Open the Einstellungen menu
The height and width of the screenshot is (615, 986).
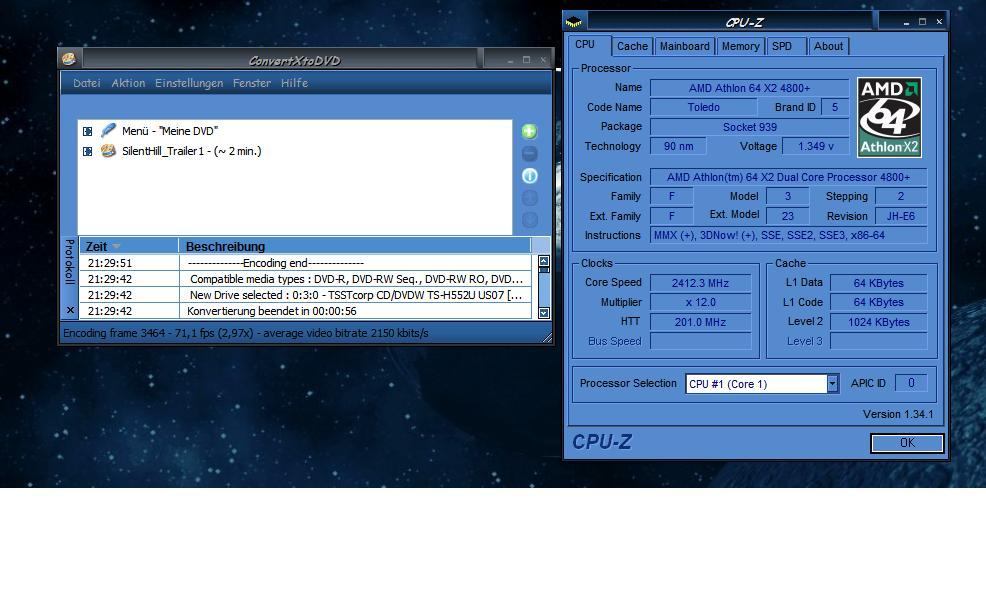click(189, 83)
